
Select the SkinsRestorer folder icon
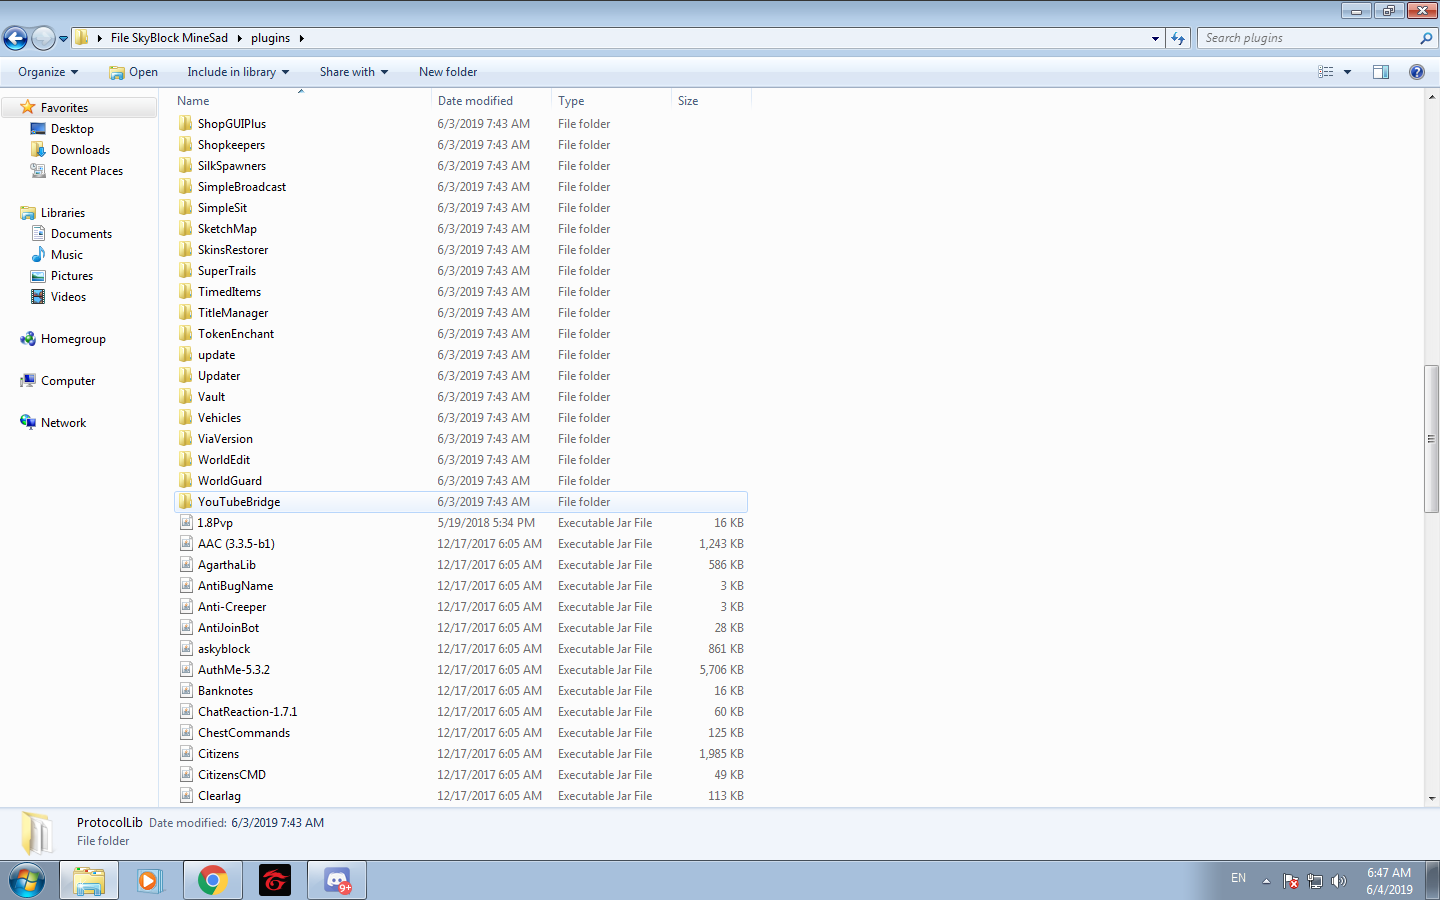pos(186,250)
